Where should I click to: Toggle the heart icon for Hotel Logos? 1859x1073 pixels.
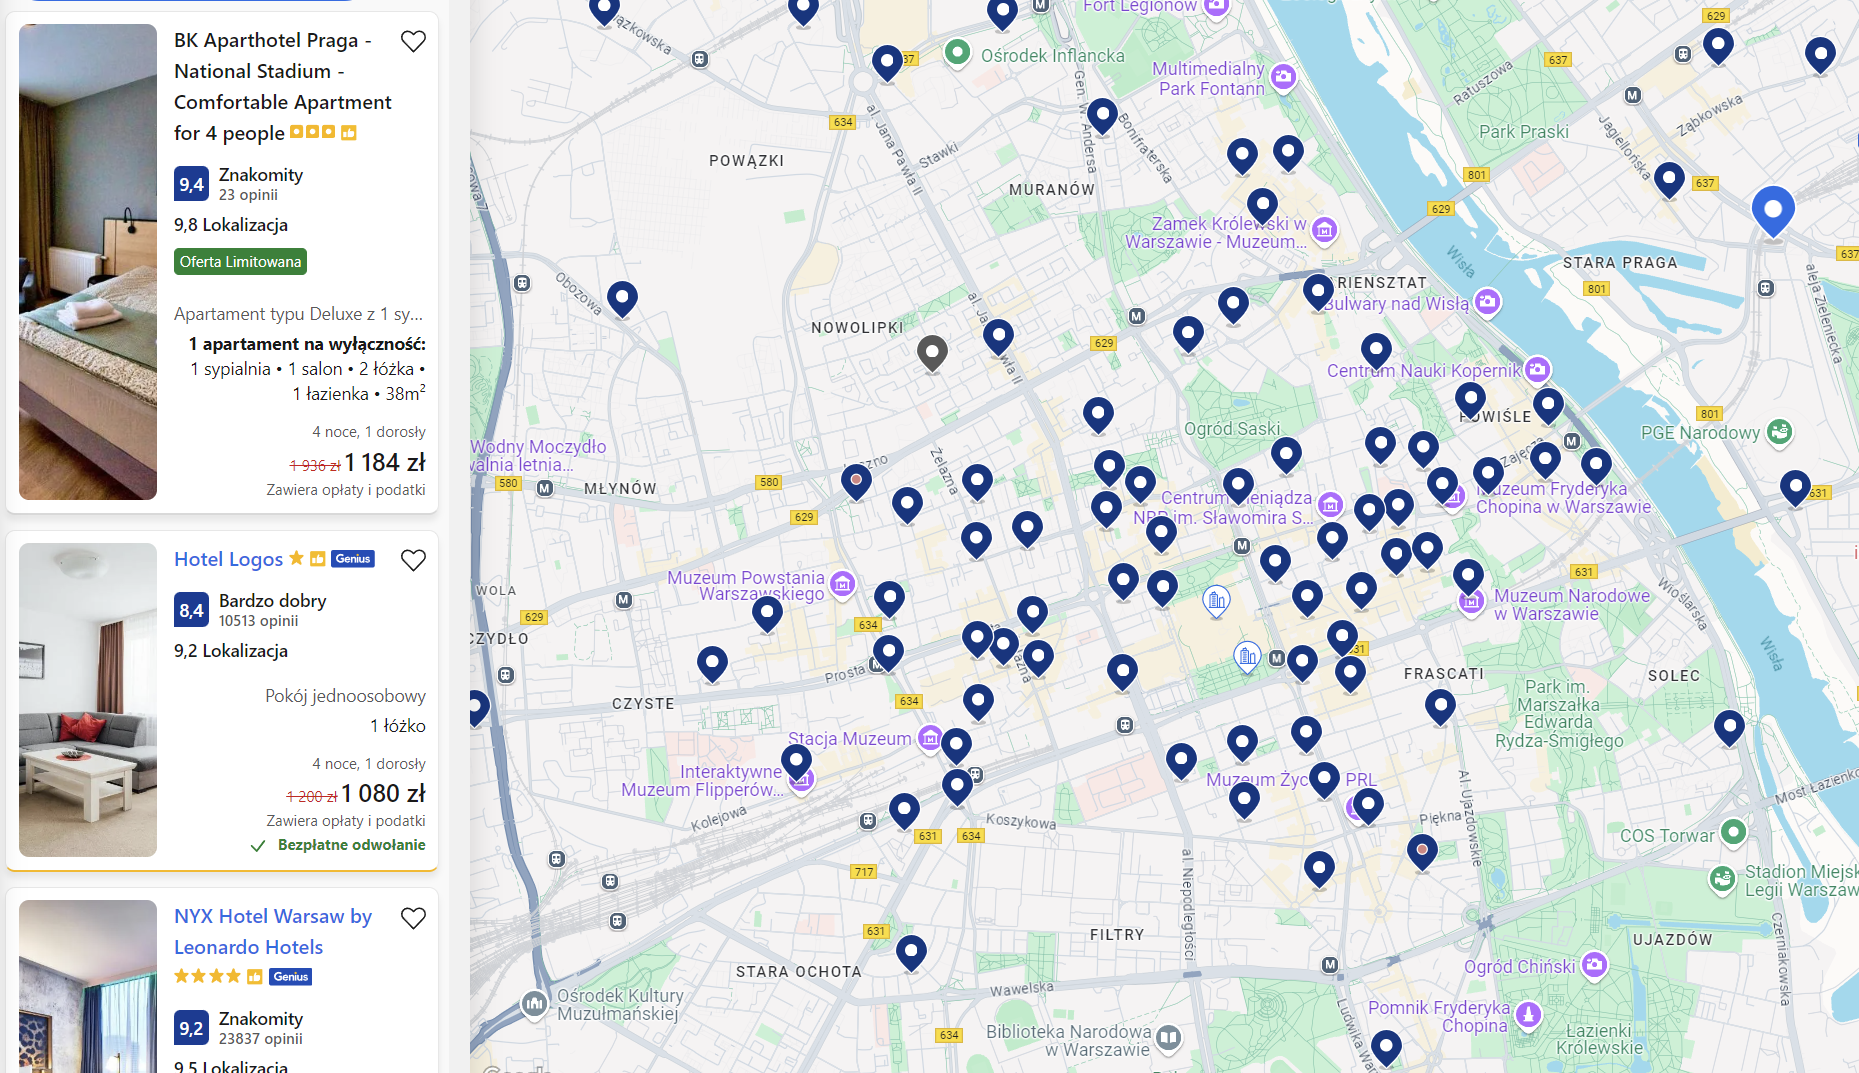coord(413,561)
